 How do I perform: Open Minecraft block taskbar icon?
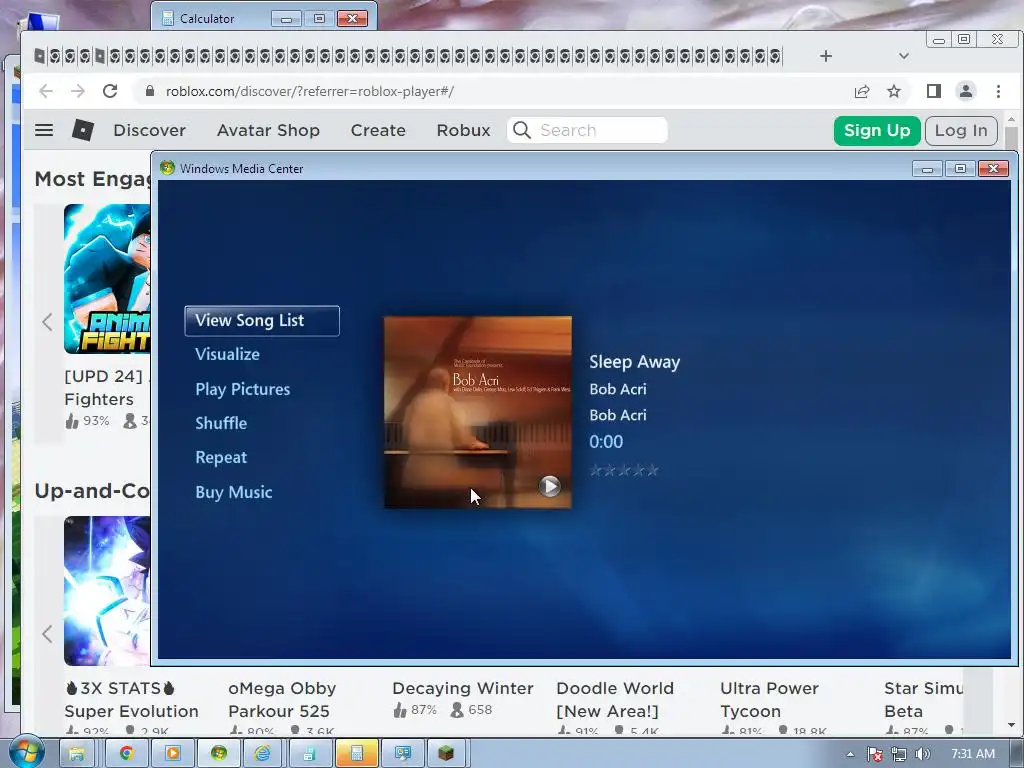click(x=446, y=754)
